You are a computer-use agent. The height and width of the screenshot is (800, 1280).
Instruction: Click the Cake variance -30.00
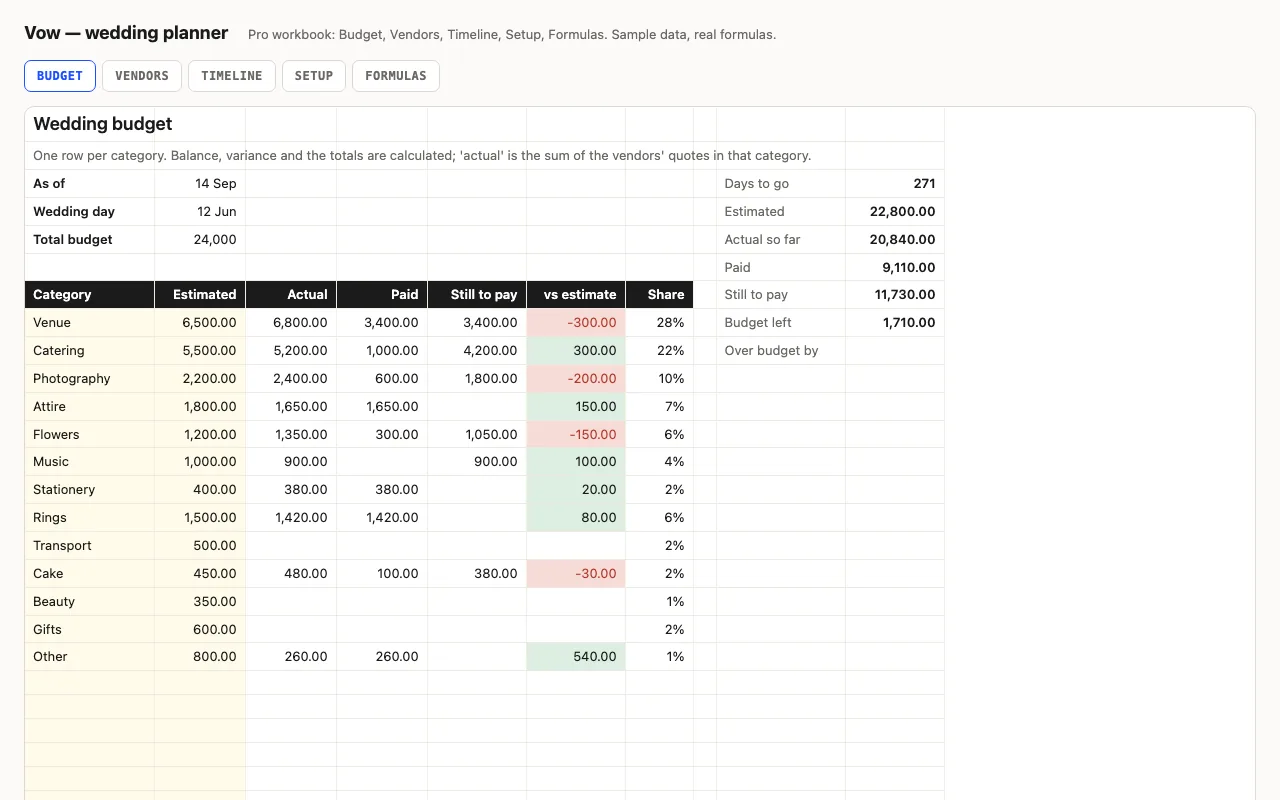point(576,574)
